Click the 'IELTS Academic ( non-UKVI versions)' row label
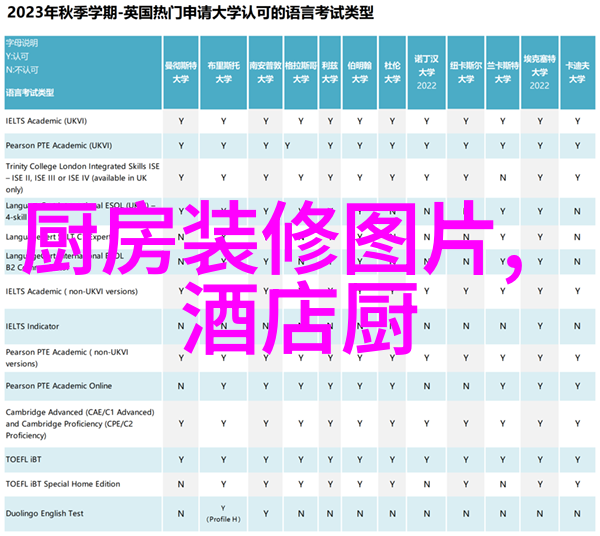The image size is (600, 536). click(72, 292)
